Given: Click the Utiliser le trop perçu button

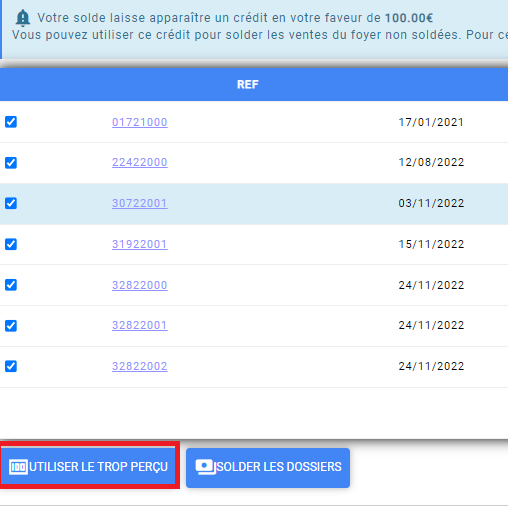Looking at the screenshot, I should [88, 467].
